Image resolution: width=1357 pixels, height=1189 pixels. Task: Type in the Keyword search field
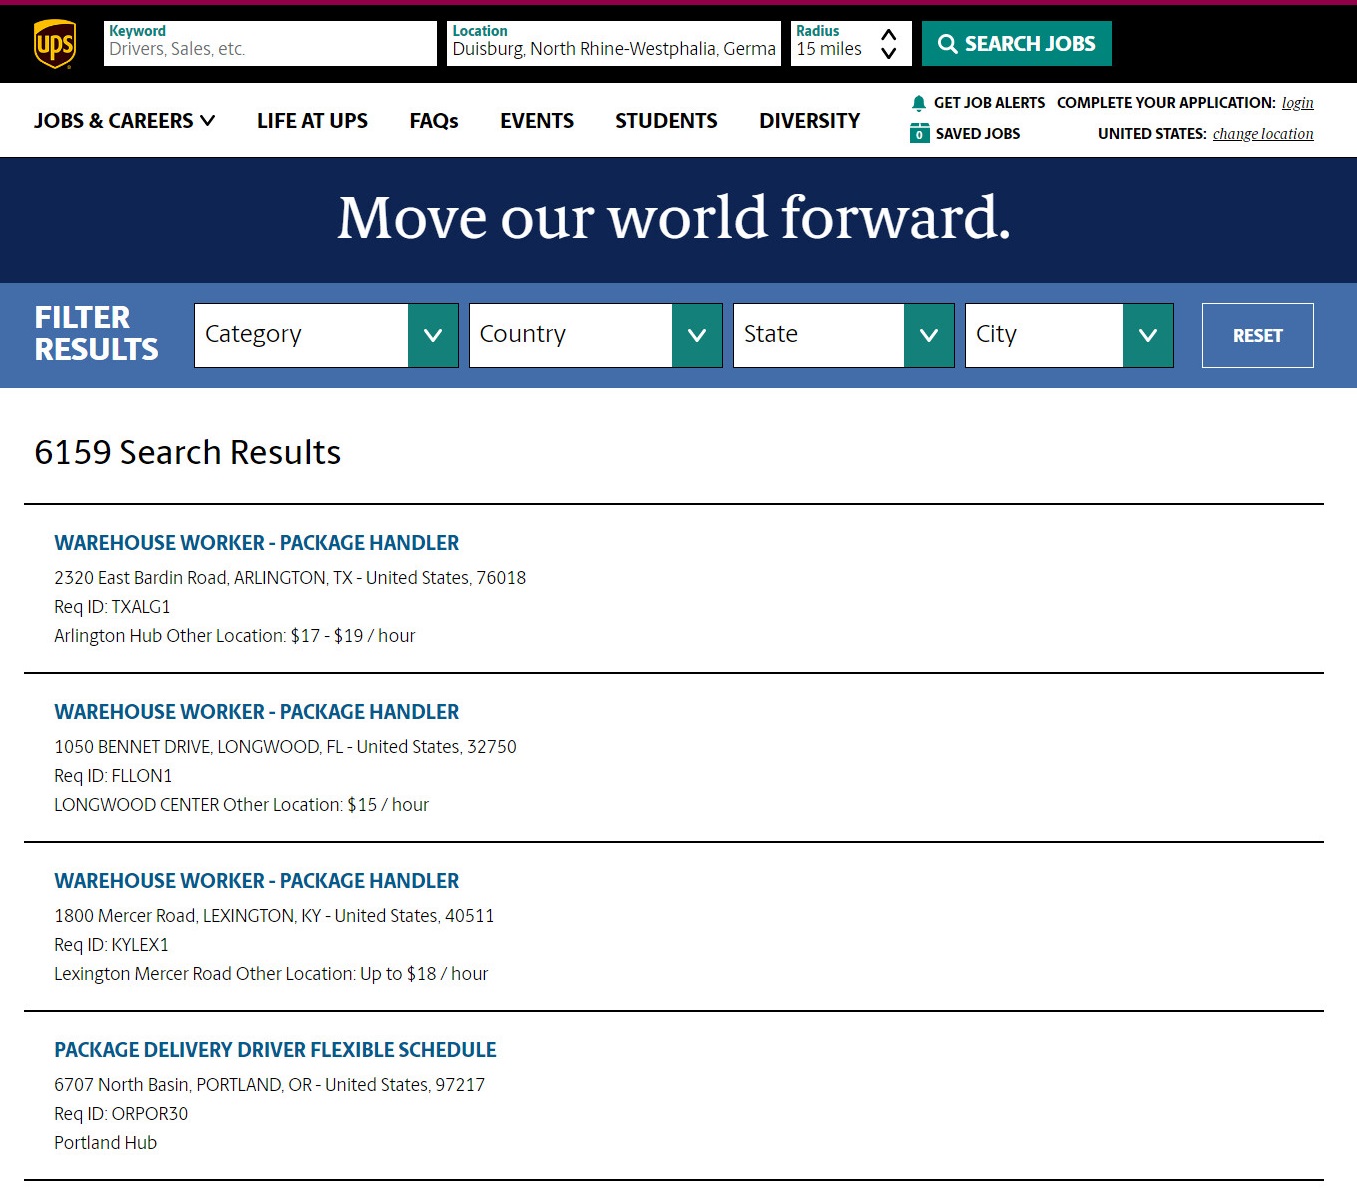tap(270, 49)
